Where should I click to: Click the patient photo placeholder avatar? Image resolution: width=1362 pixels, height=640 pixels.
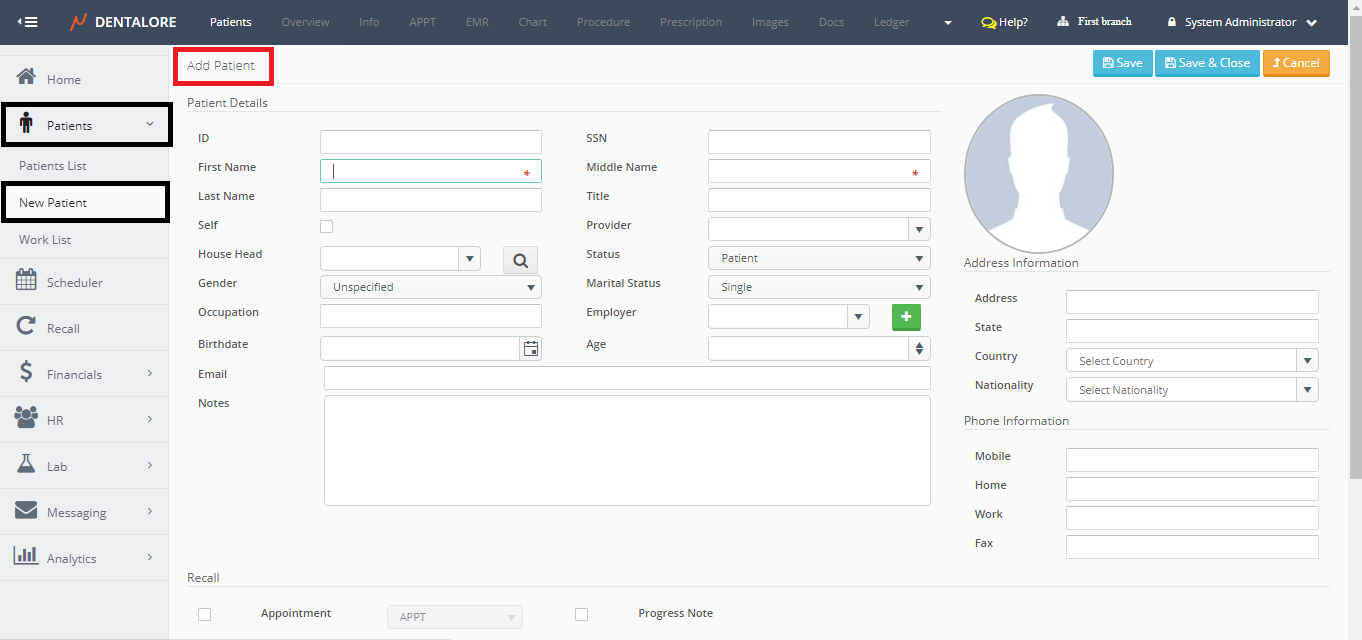coord(1038,173)
